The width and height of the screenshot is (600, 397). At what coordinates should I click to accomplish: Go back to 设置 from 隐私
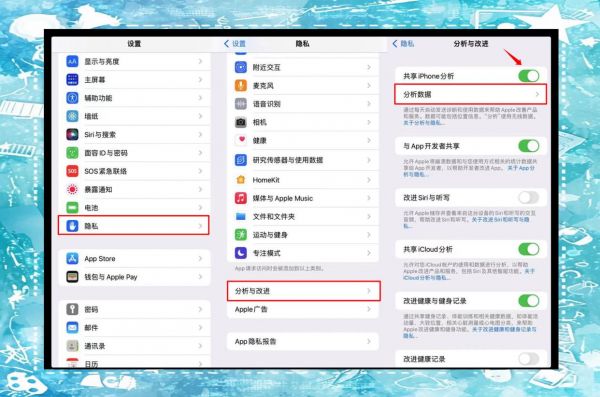[x=235, y=44]
